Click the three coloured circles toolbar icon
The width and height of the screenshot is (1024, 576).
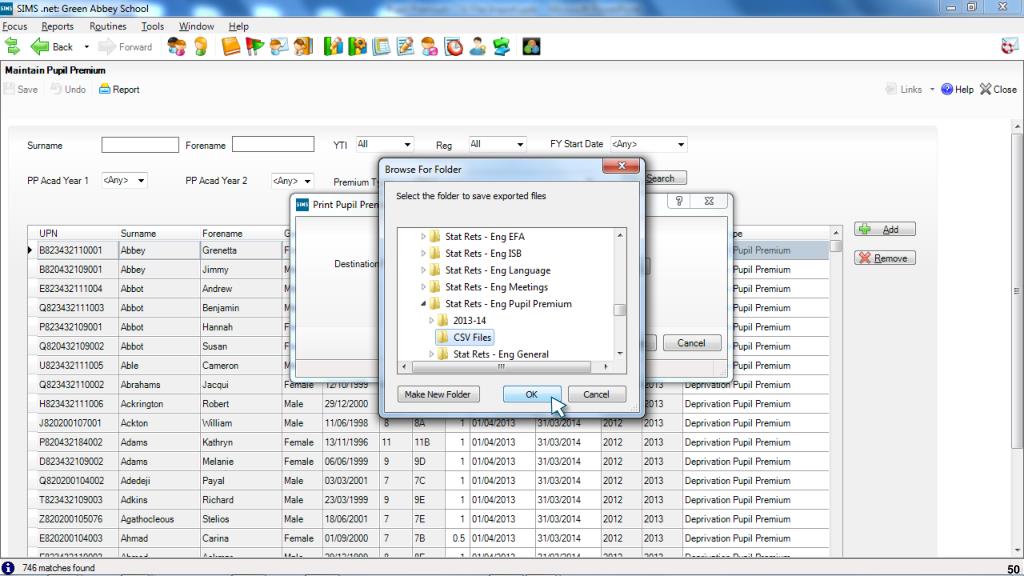click(531, 46)
